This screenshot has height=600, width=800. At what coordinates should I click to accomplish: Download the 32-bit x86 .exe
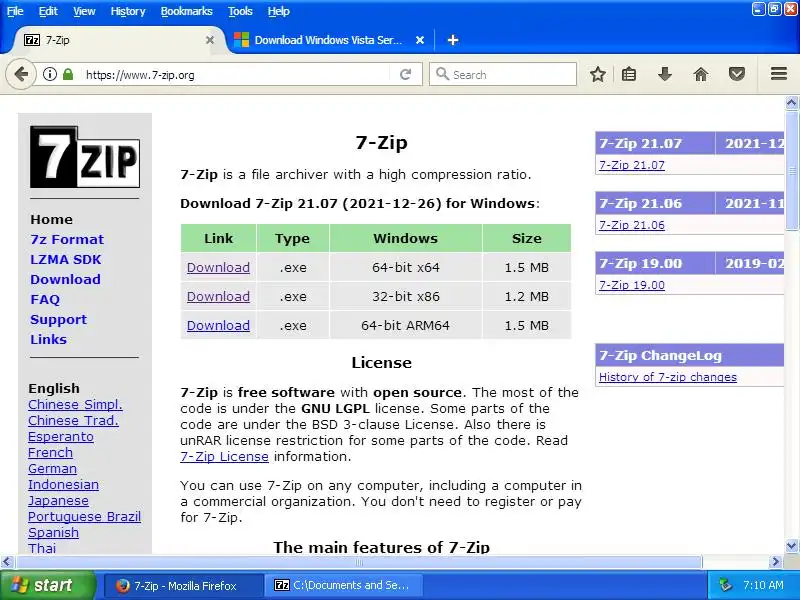(x=218, y=296)
